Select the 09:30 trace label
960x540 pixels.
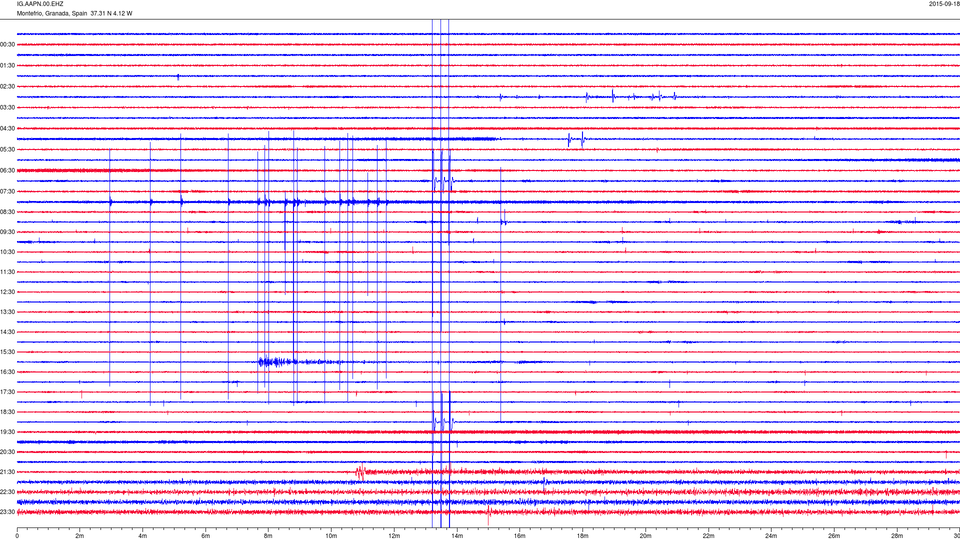(x=7, y=232)
